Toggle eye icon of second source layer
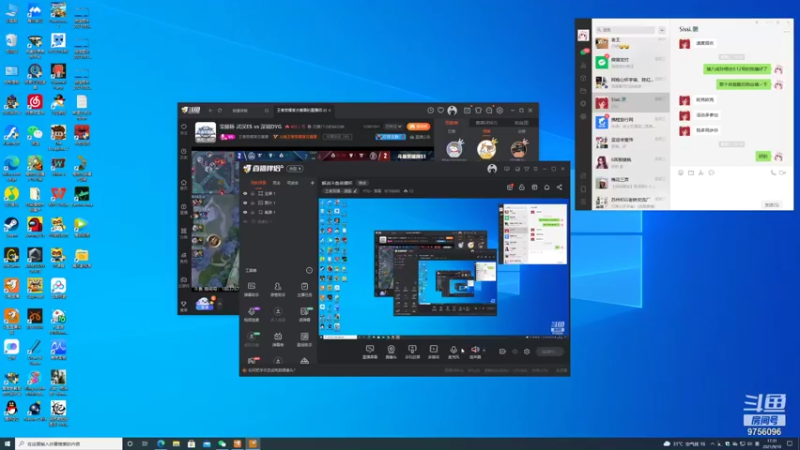The height and width of the screenshot is (450, 800). pos(245,203)
